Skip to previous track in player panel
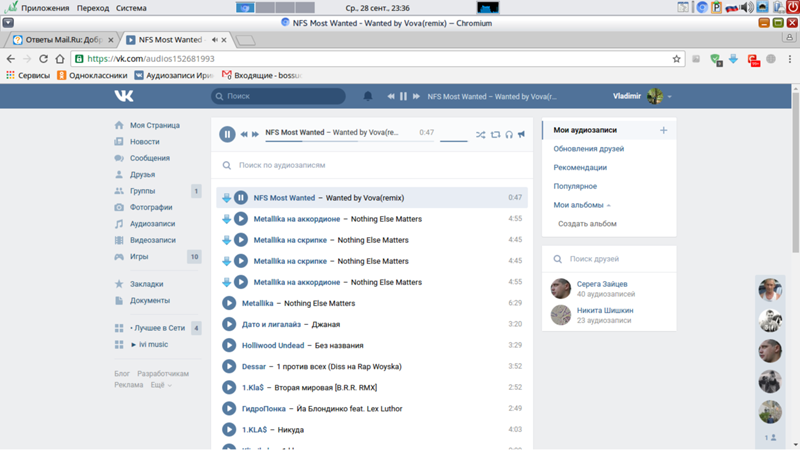800x450 pixels. (x=244, y=134)
